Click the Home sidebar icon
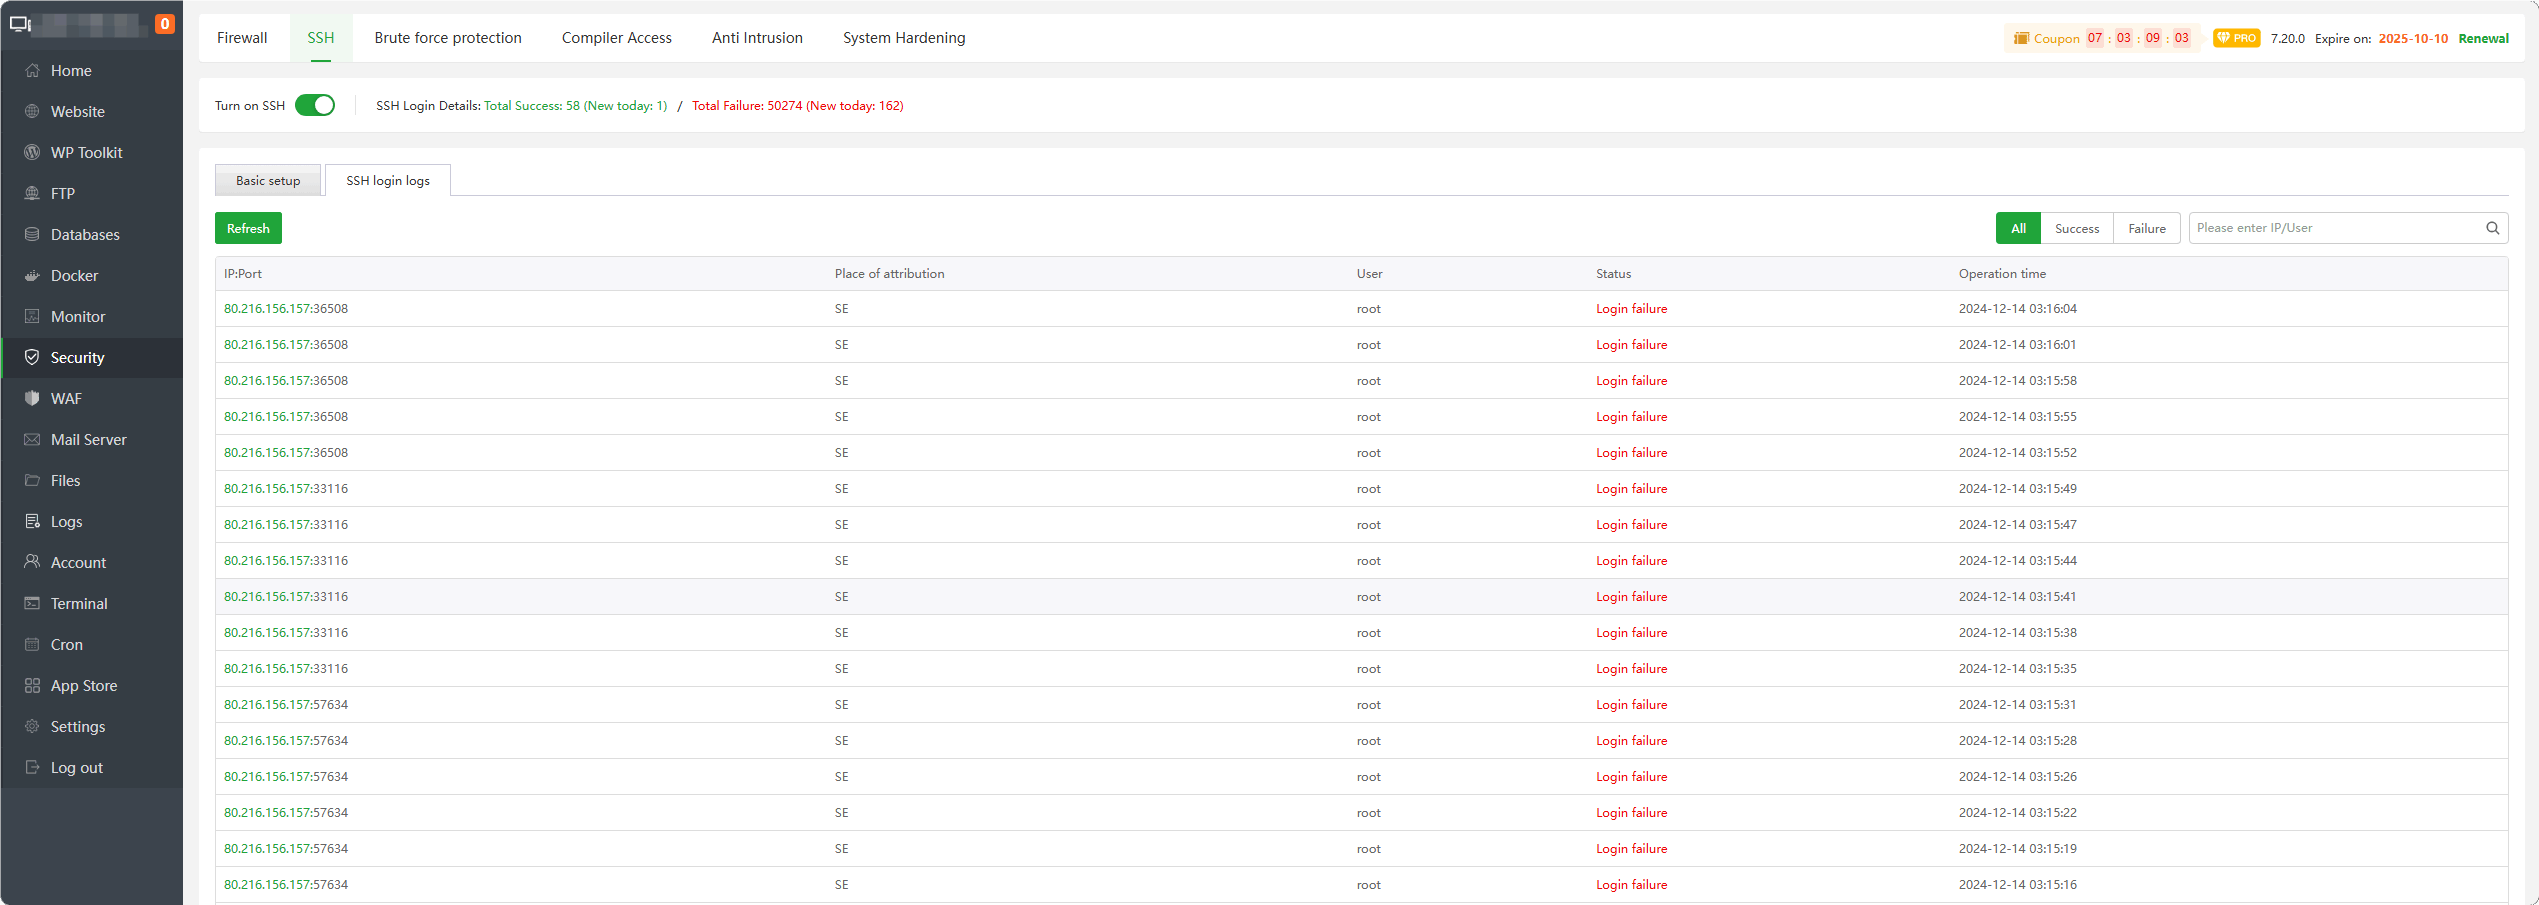Screen dimensions: 2539x905 (x=32, y=70)
